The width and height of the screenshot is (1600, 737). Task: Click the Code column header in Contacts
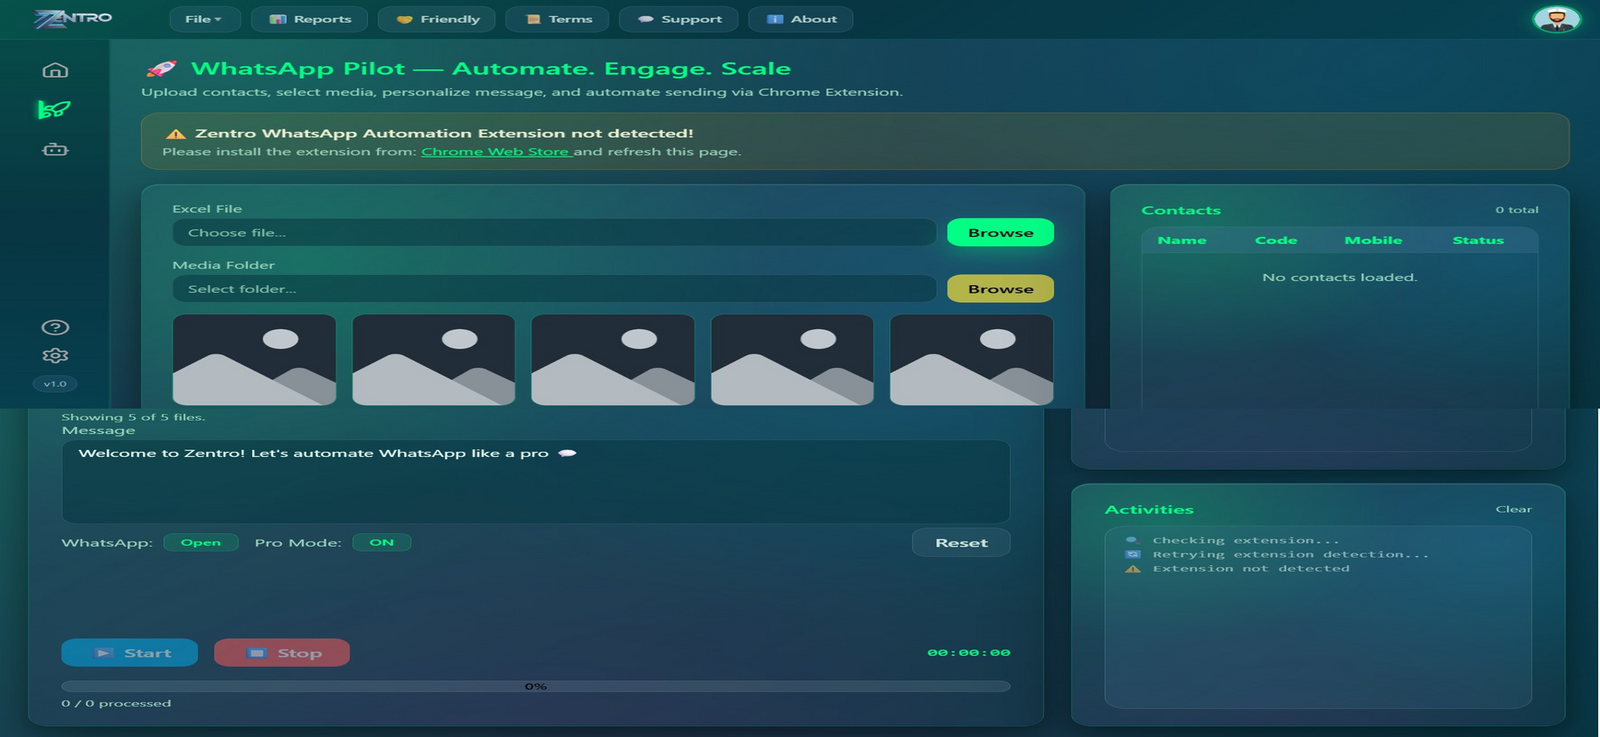pyautogui.click(x=1276, y=240)
